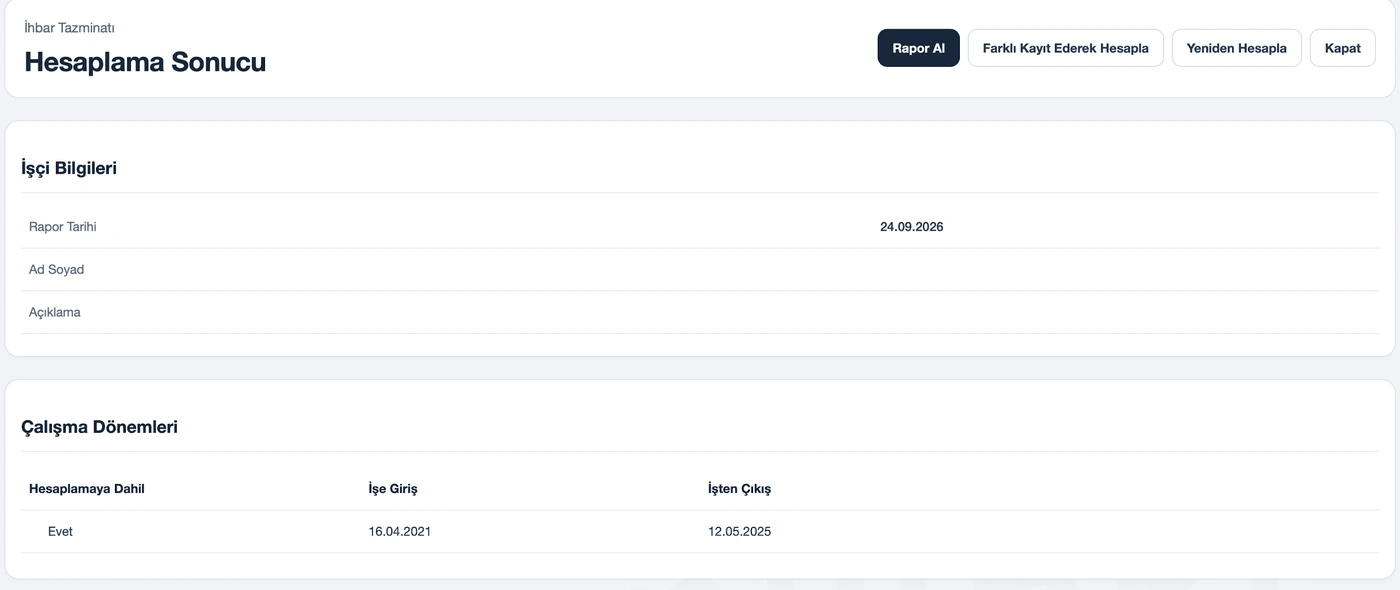Choose Farklı Kayıt Ederek Hesapla
Viewport: 1400px width, 590px height.
(x=1066, y=48)
